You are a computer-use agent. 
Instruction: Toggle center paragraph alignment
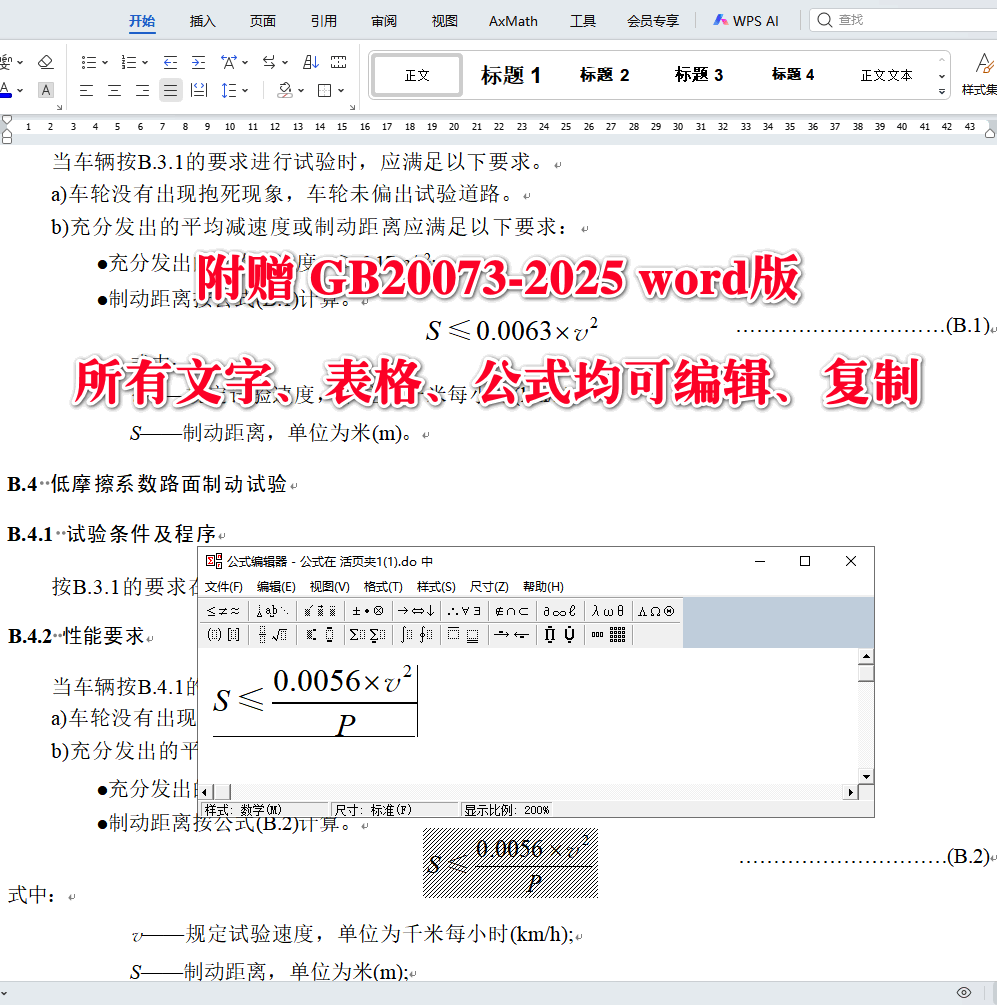pos(114,90)
